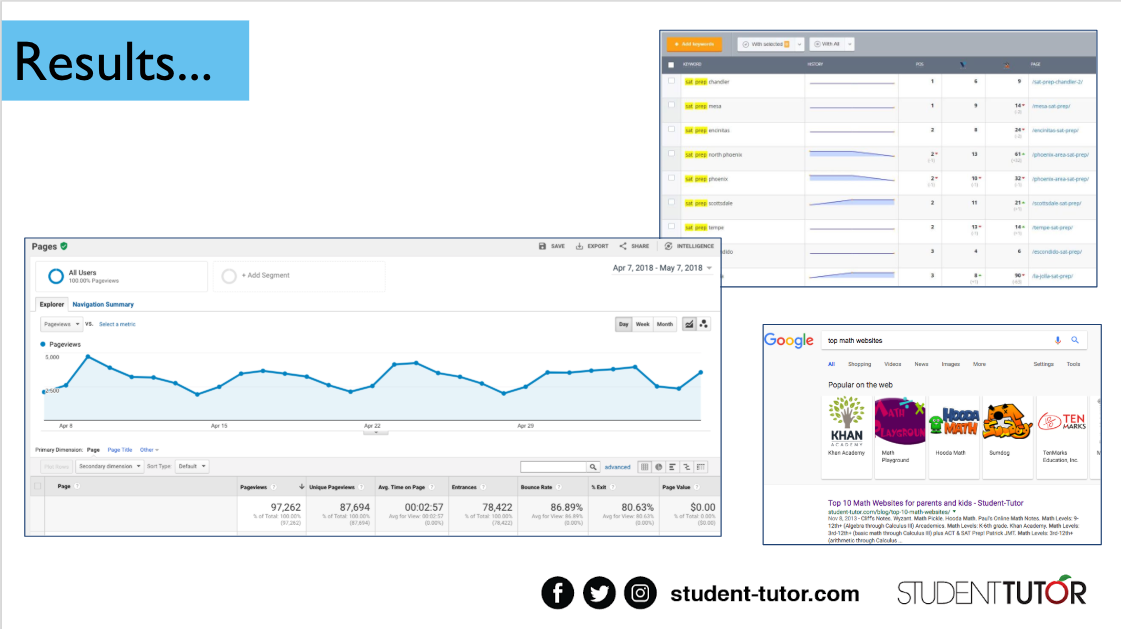Click 'Select a metric' link
Screen dimensions: 1121x629
117,325
